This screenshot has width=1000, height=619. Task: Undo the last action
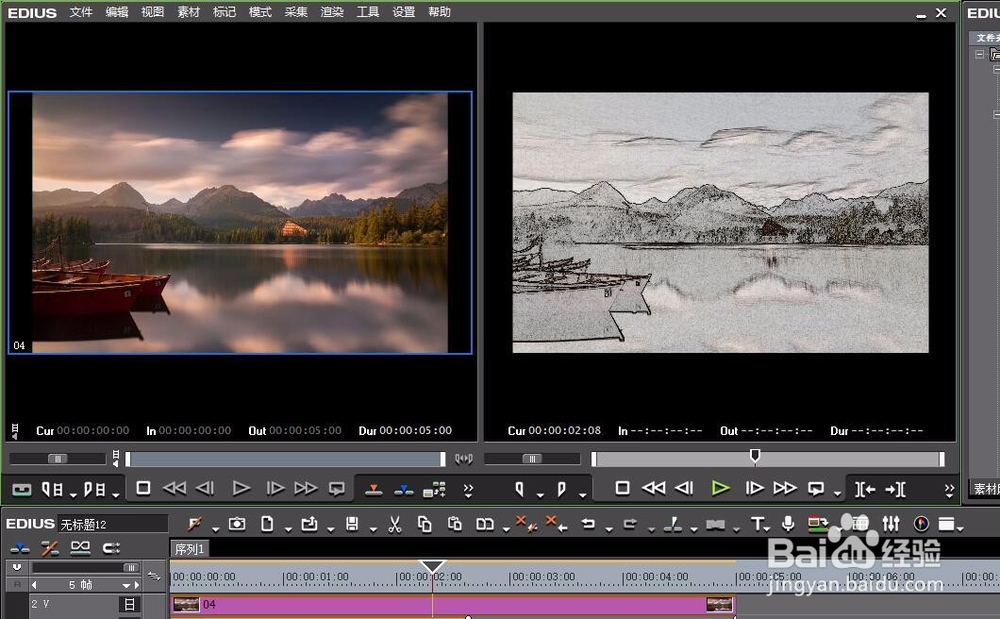588,524
